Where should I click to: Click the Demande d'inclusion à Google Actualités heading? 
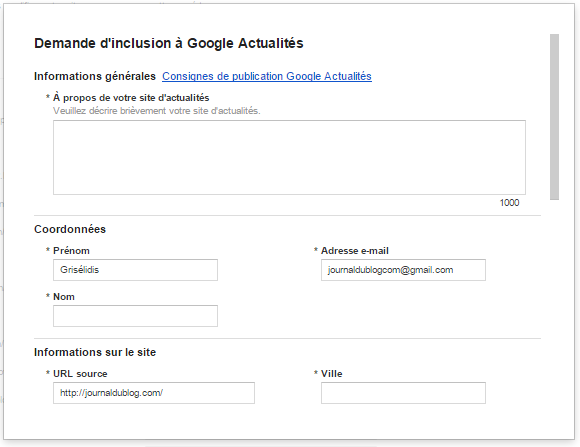pyautogui.click(x=169, y=43)
